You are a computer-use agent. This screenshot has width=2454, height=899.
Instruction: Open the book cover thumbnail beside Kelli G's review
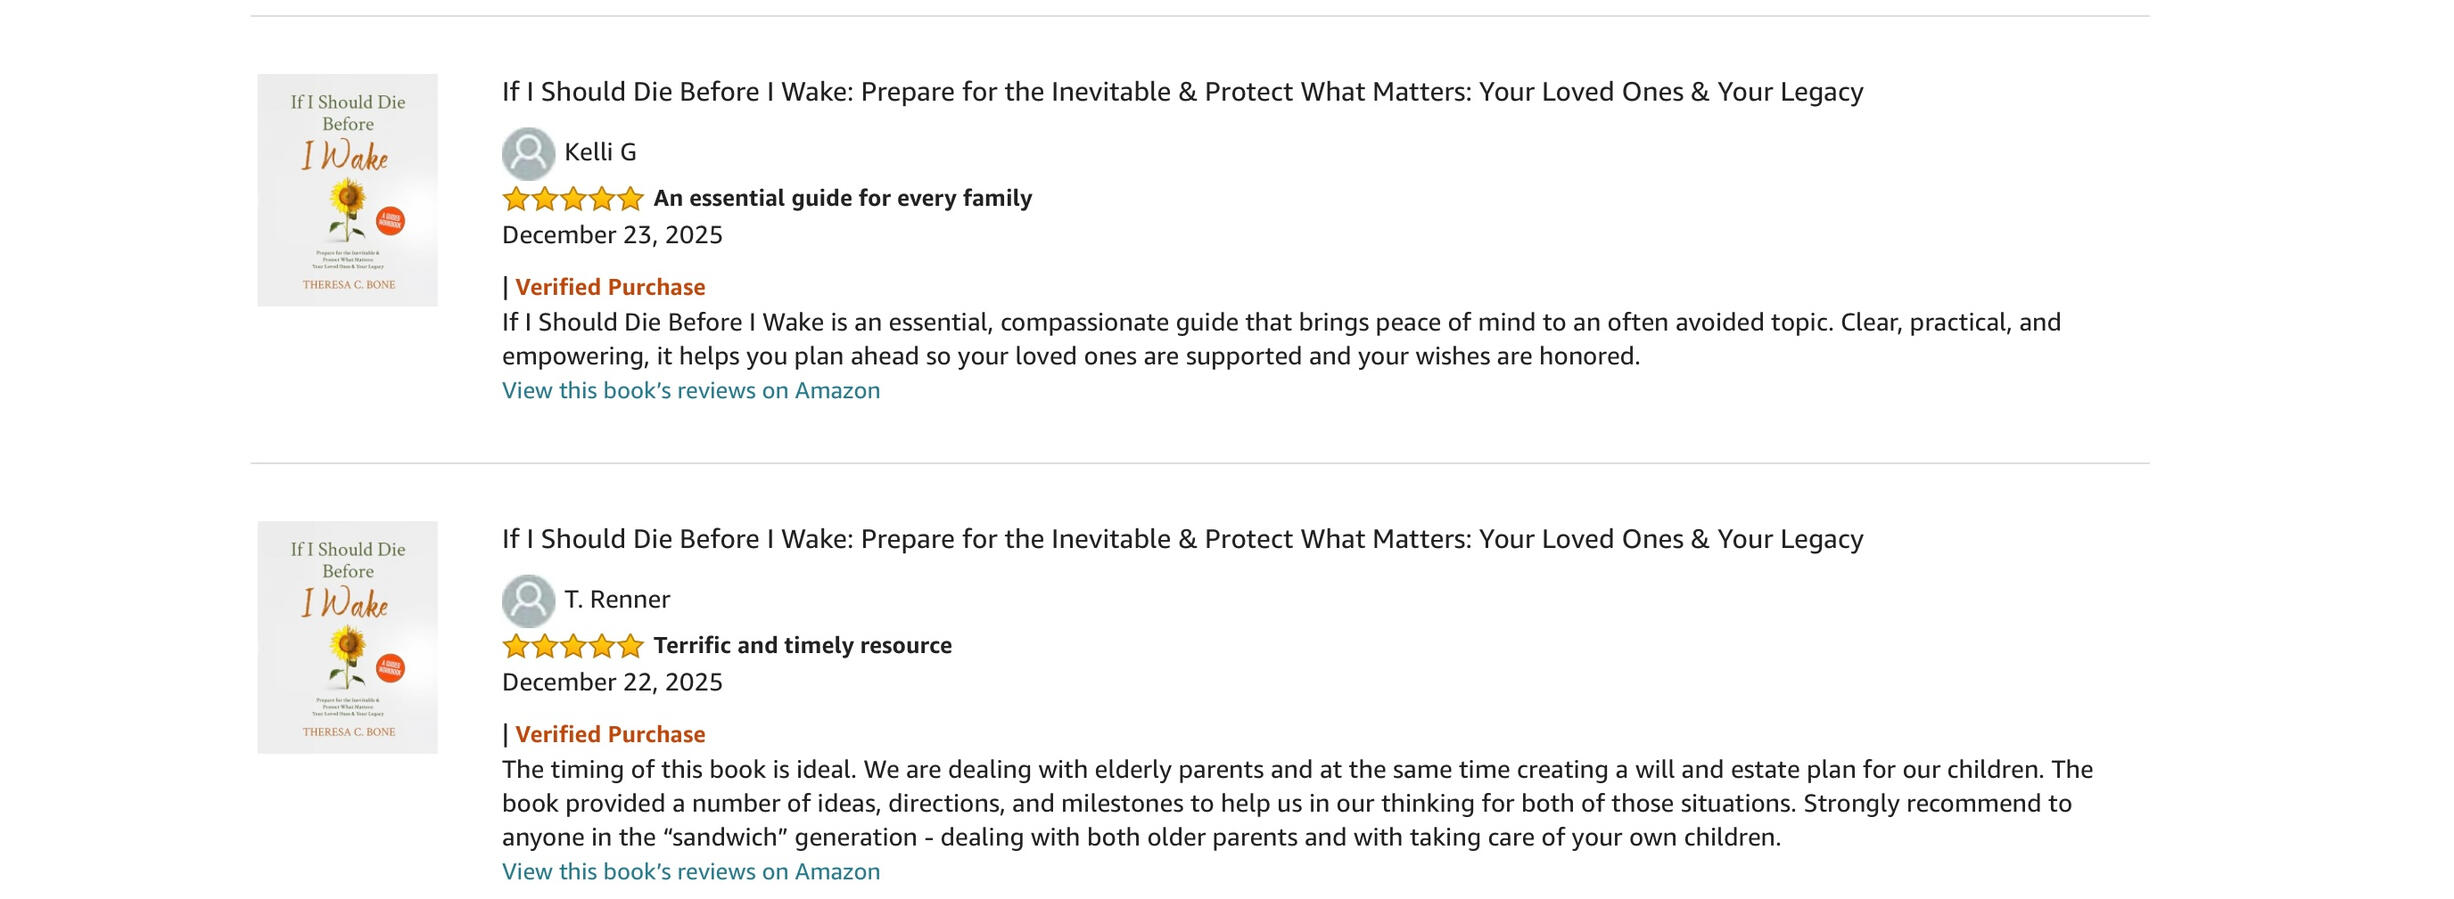pyautogui.click(x=347, y=190)
